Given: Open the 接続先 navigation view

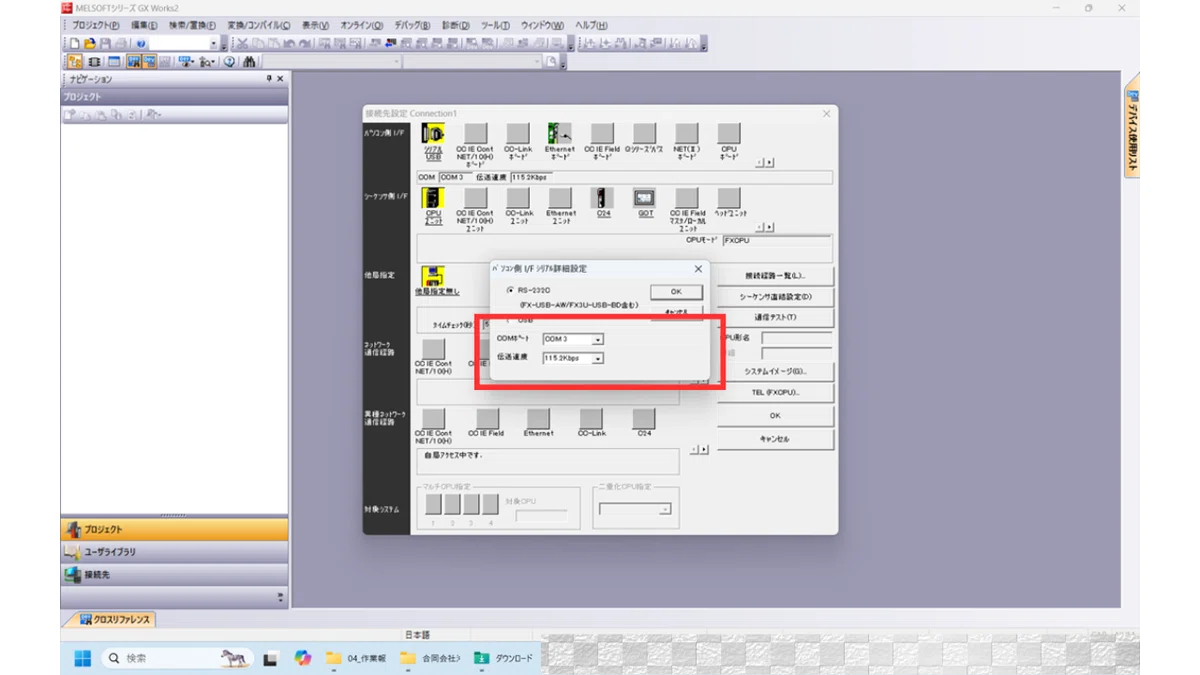Looking at the screenshot, I should [174, 575].
